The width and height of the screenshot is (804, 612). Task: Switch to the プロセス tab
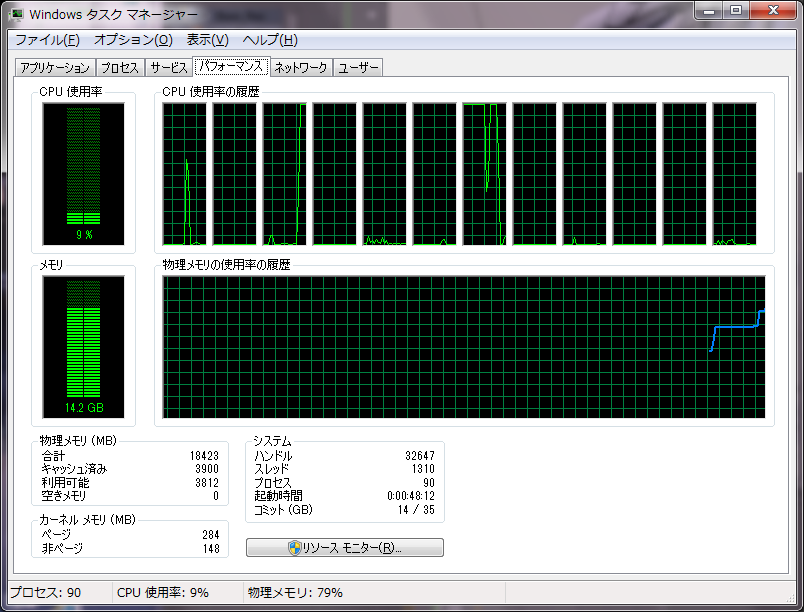click(120, 68)
